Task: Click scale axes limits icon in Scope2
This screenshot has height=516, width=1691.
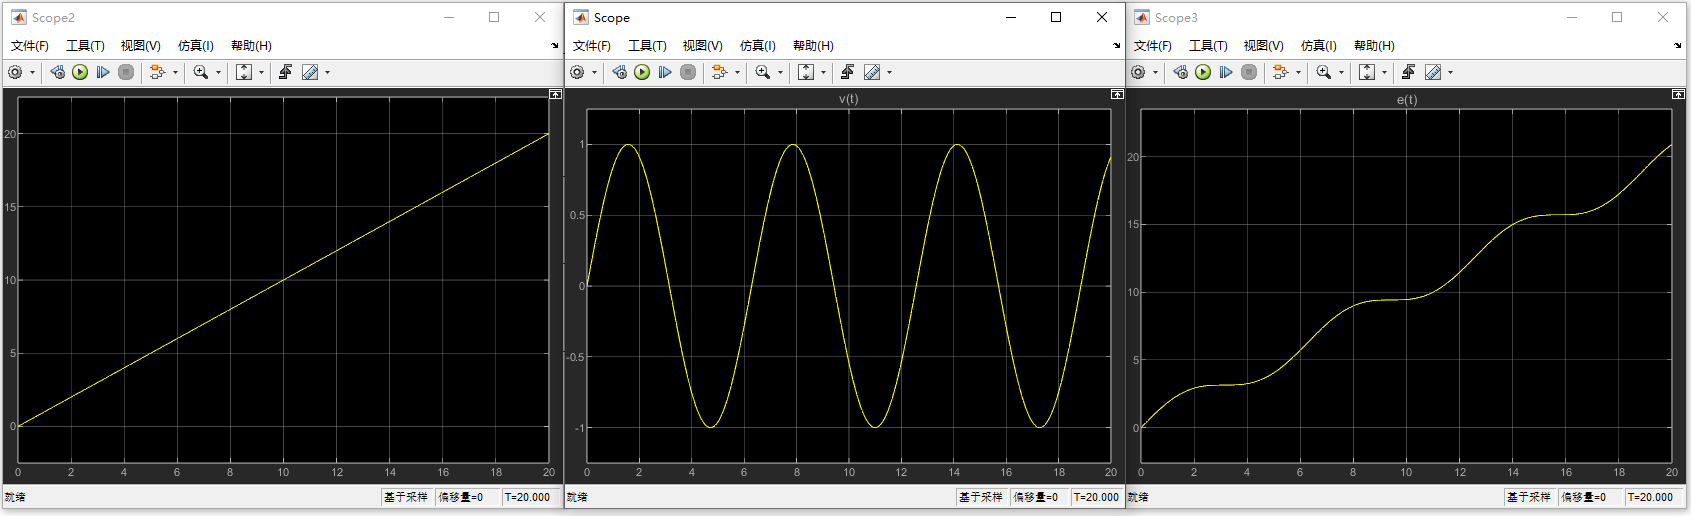Action: (244, 72)
